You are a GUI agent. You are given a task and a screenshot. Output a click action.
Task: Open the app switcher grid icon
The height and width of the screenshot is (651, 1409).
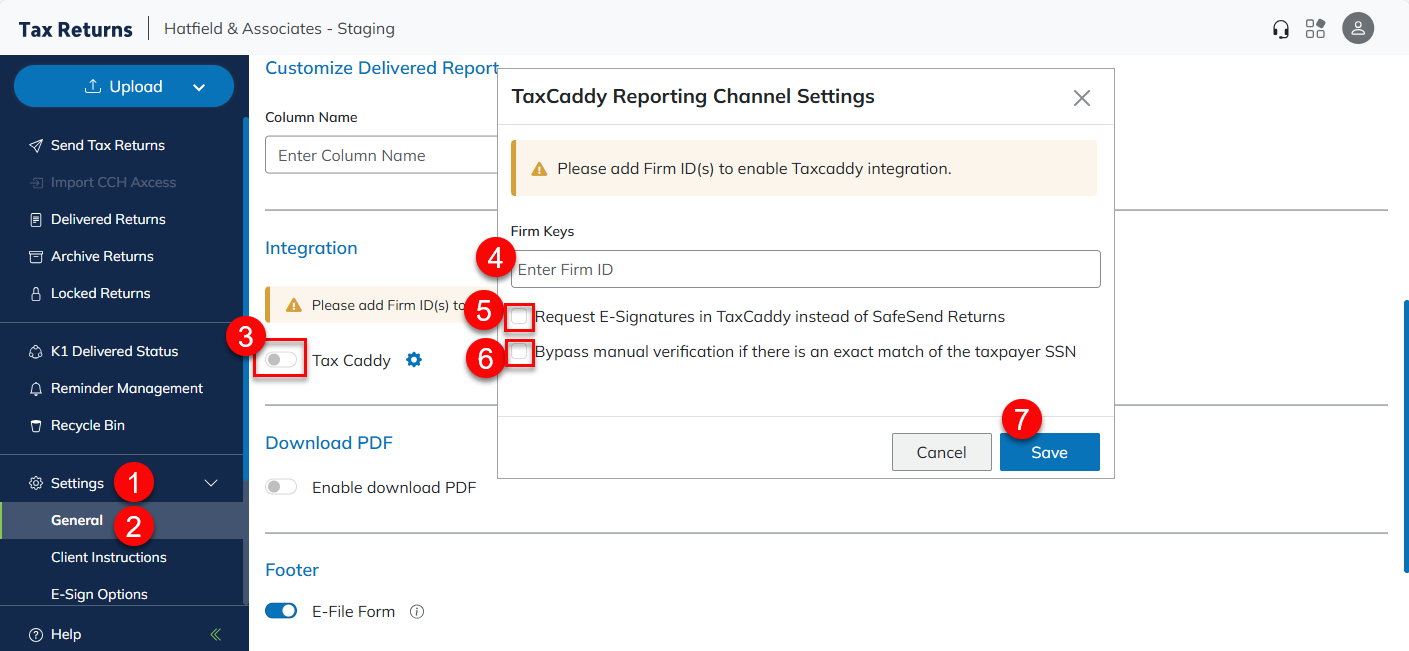pyautogui.click(x=1315, y=29)
